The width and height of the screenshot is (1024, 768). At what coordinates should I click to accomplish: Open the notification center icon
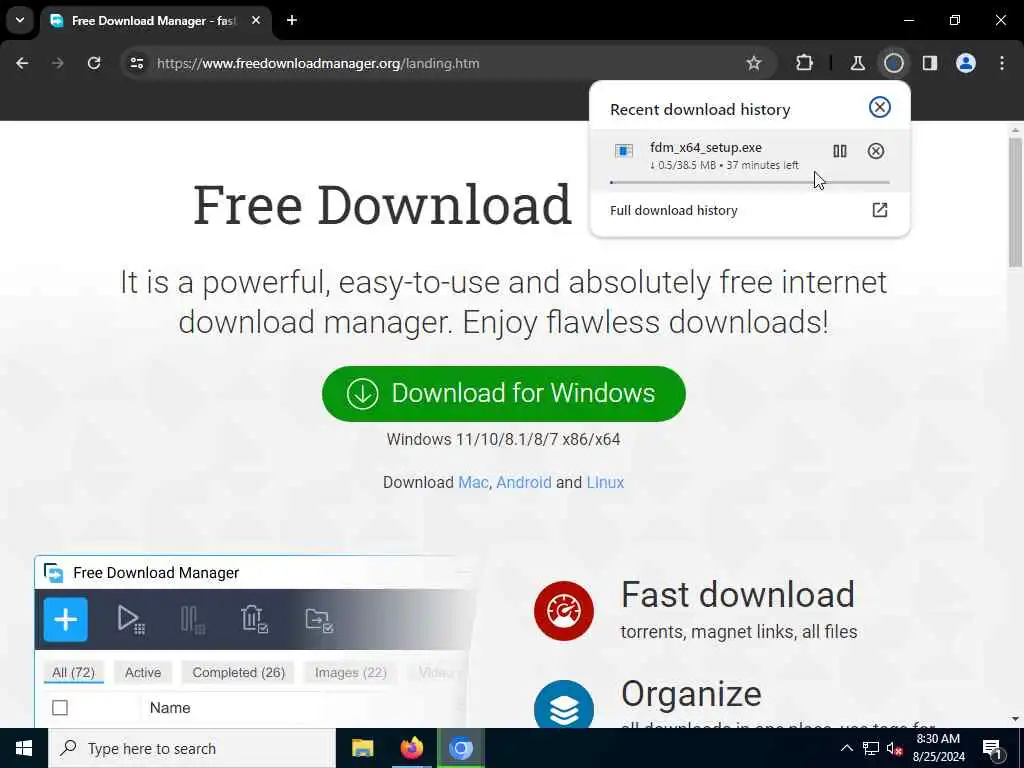pyautogui.click(x=992, y=748)
